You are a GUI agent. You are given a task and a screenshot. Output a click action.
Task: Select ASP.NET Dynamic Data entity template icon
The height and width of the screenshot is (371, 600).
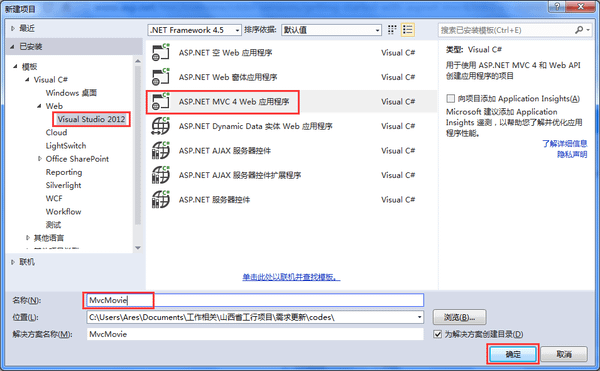click(x=161, y=126)
